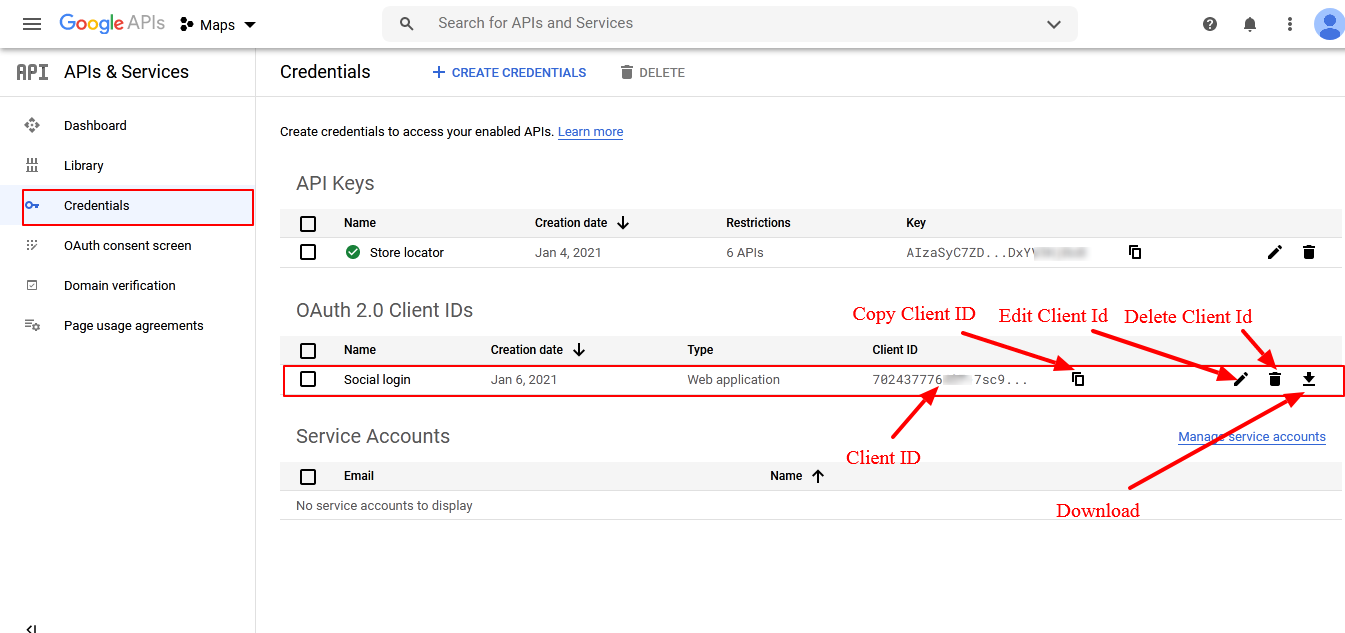
Task: Click the 'Jan 4, 2021' creation date
Action: coord(568,253)
